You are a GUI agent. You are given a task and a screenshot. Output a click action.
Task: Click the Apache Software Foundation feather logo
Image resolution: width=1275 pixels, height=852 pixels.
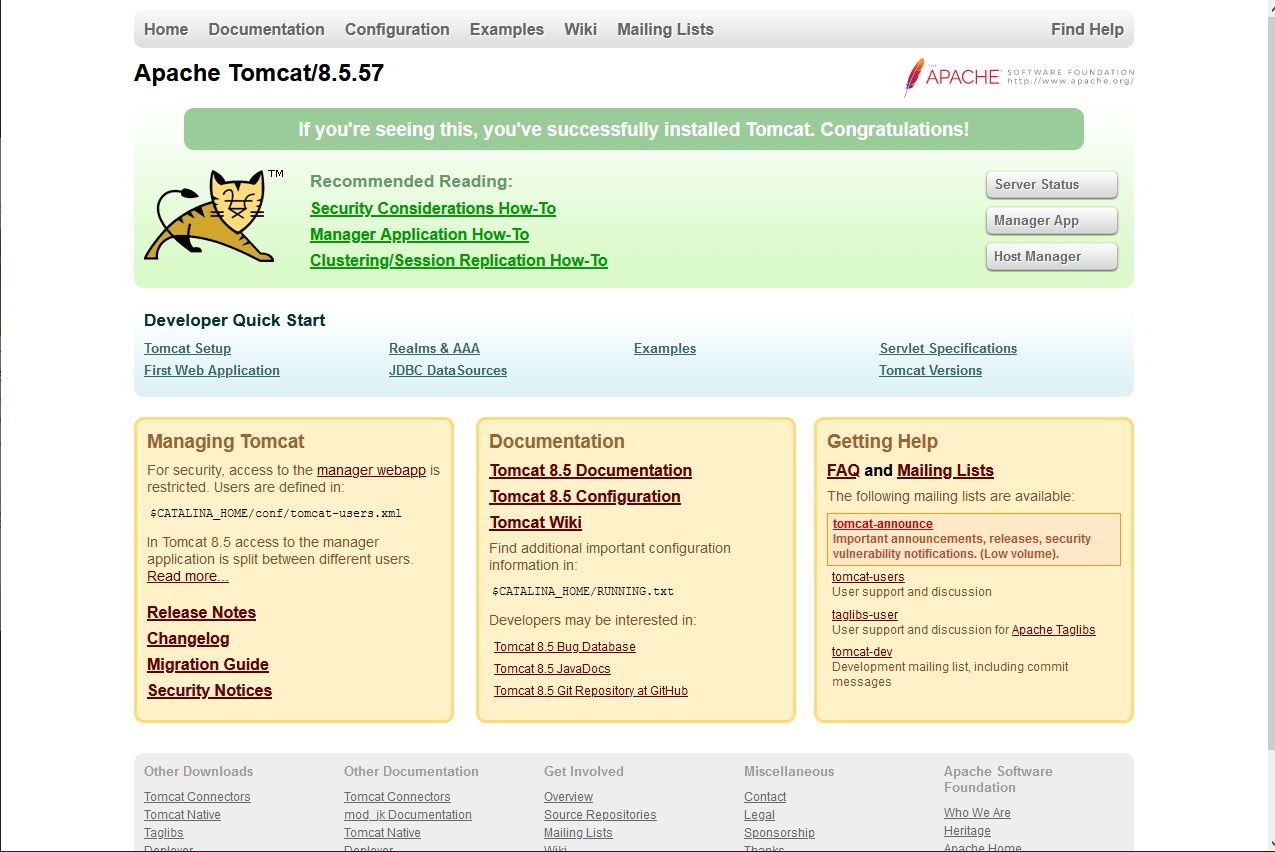[1018, 77]
